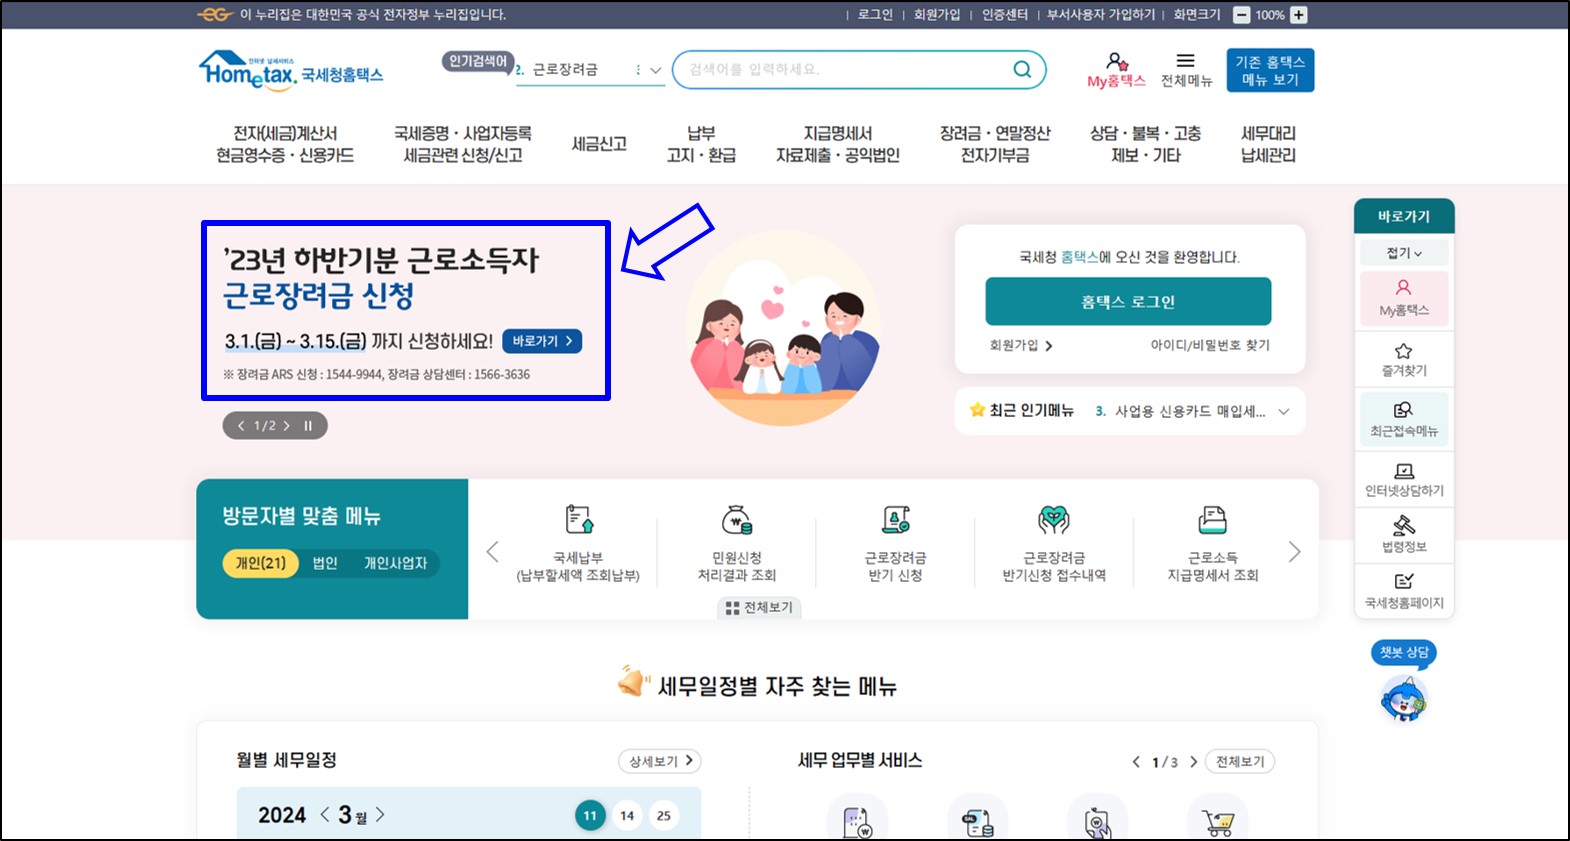This screenshot has width=1570, height=841.
Task: Click 기존 홈택스 메뉴 보기 button
Action: click(x=1270, y=70)
